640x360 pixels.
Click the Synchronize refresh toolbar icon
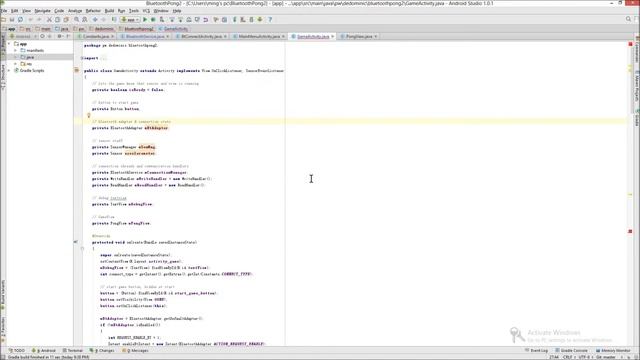[x=20, y=20]
